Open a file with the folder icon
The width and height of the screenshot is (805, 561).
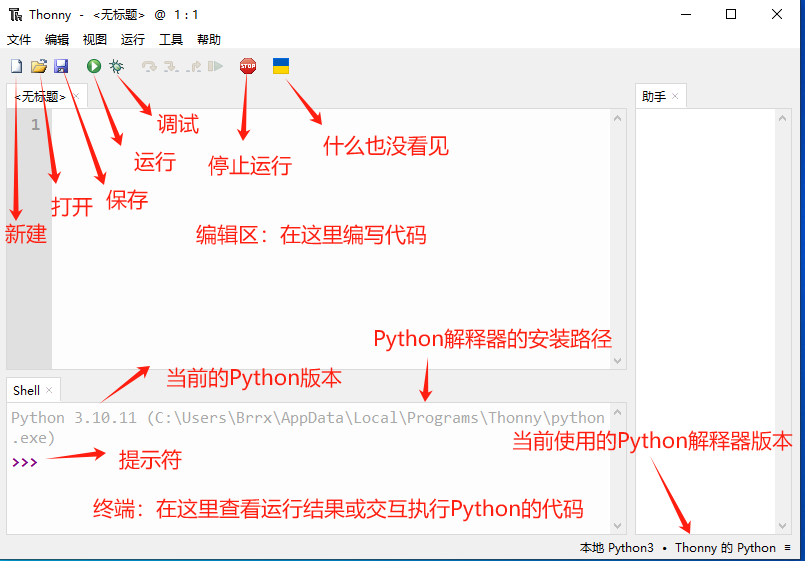pos(39,66)
